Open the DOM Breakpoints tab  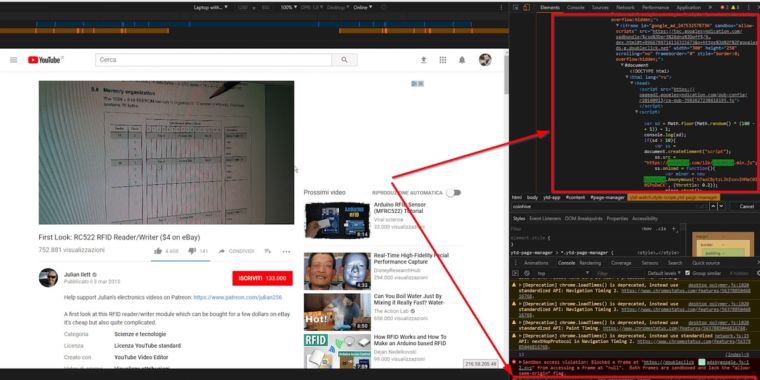click(584, 219)
